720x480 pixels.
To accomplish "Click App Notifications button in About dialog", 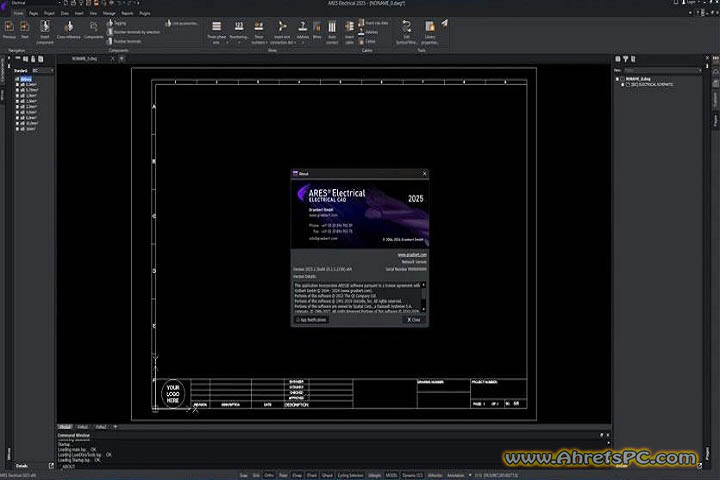I will coord(311,320).
